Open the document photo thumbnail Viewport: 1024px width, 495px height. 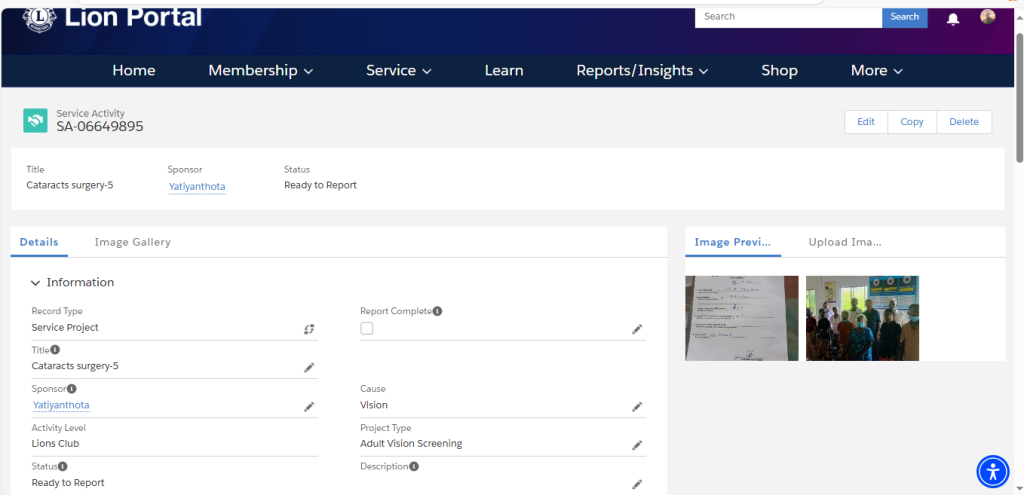741,318
